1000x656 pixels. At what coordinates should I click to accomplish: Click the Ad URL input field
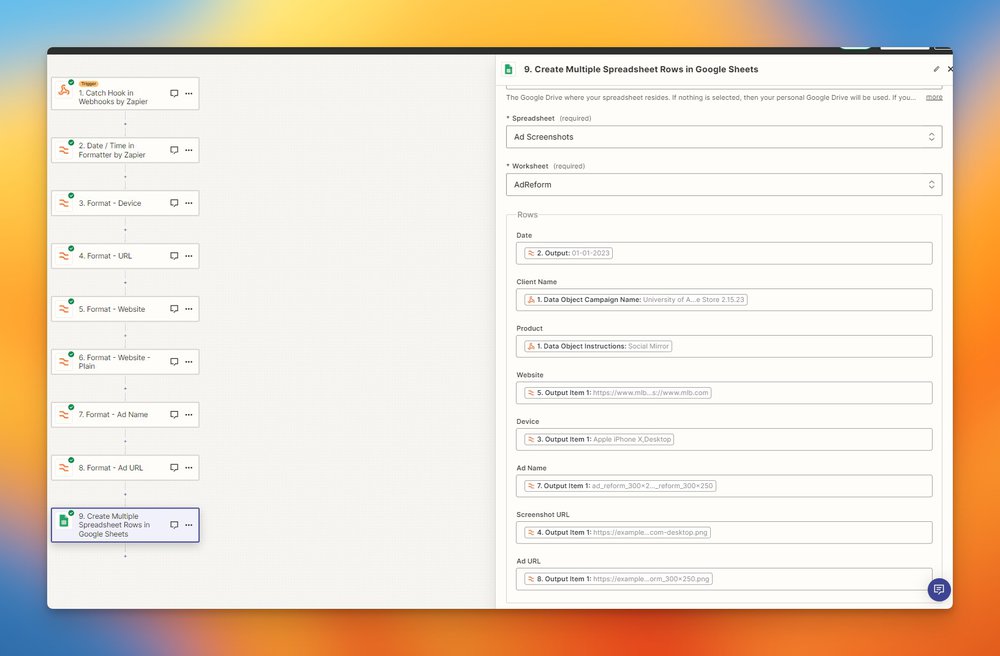pos(724,579)
